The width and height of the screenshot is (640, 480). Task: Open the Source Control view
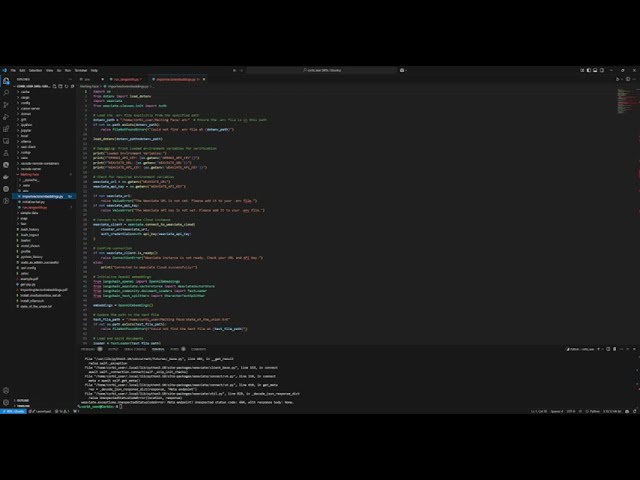(x=6, y=105)
